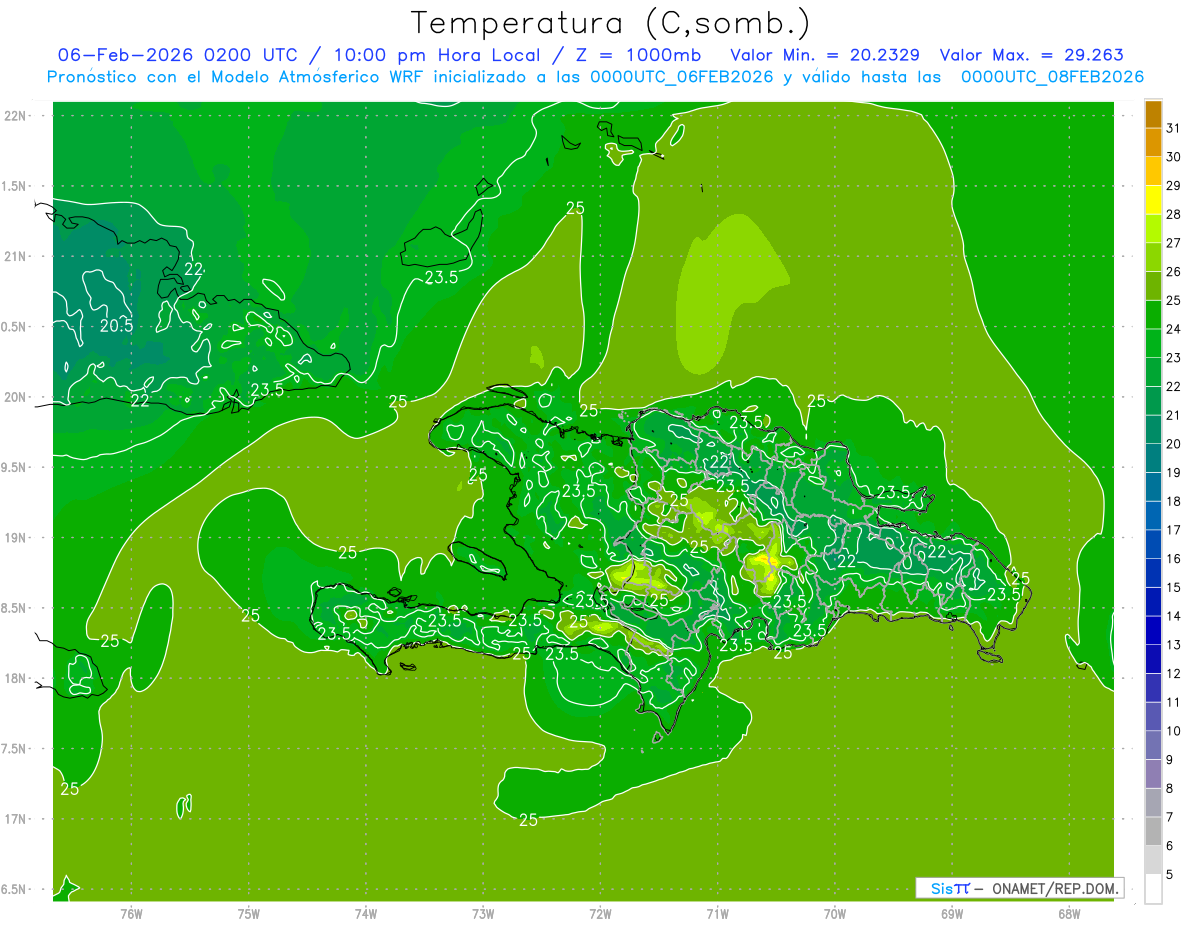Select the "06-Feb-2026 0200 UTC" timestamp text
This screenshot has height=927, width=1200.
tap(177, 55)
